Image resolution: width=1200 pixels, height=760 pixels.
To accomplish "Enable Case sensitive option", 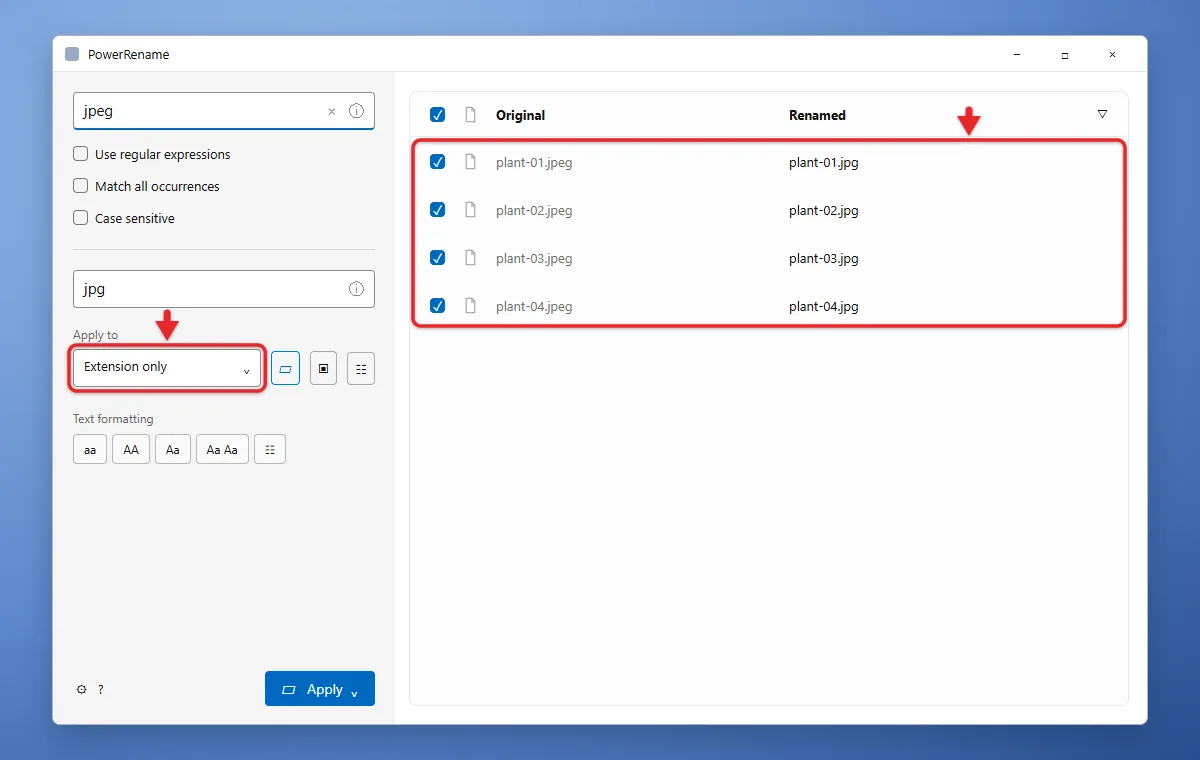I will coord(81,218).
